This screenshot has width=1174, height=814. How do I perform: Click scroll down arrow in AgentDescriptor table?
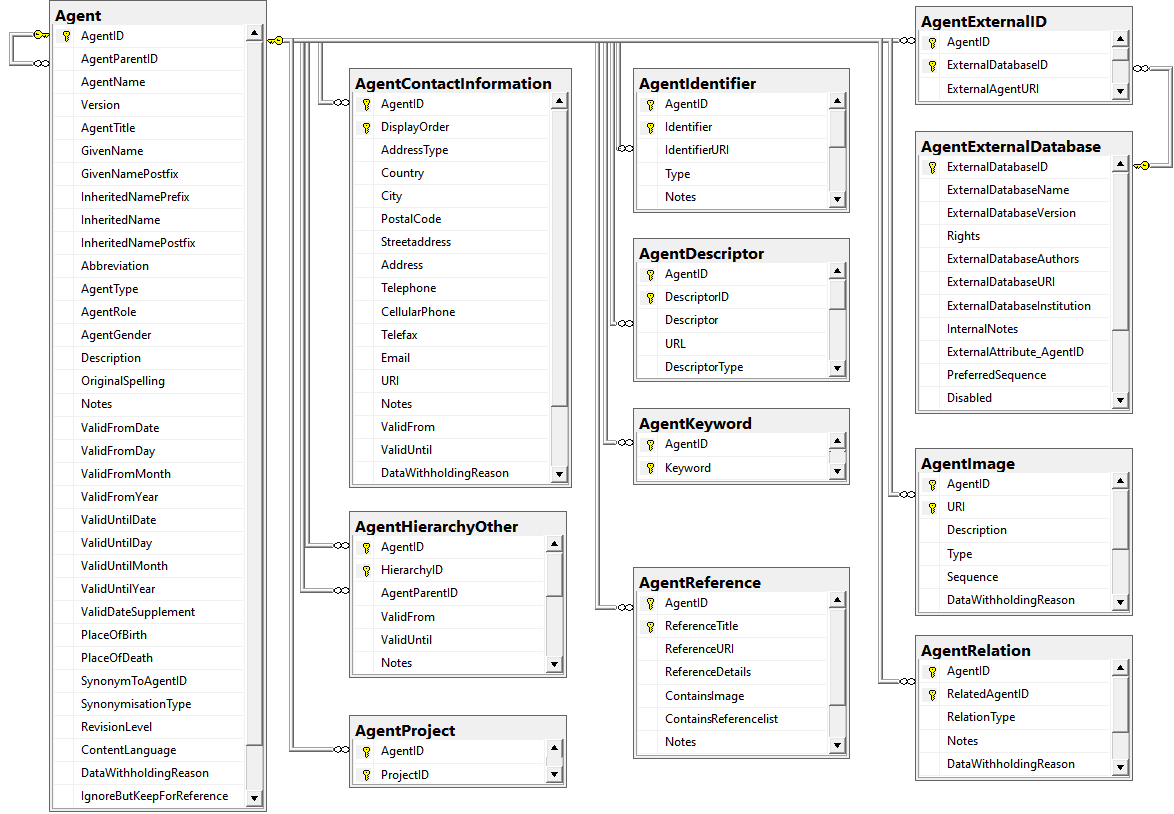(x=838, y=368)
